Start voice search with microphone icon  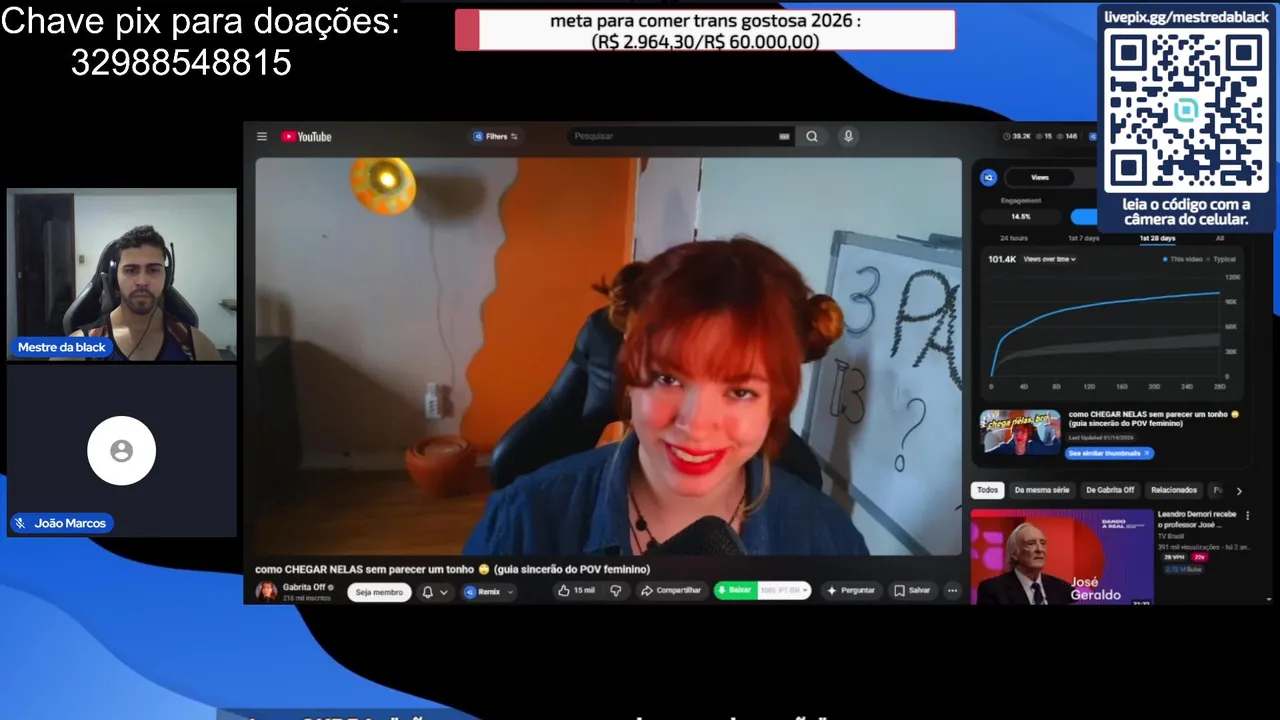848,137
